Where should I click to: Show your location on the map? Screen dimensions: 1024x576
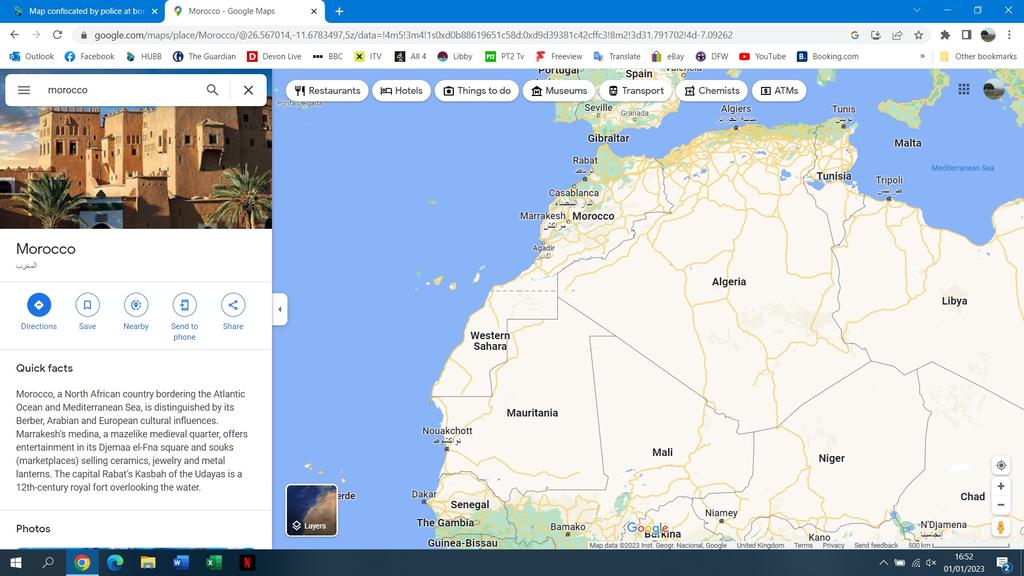coord(1000,466)
